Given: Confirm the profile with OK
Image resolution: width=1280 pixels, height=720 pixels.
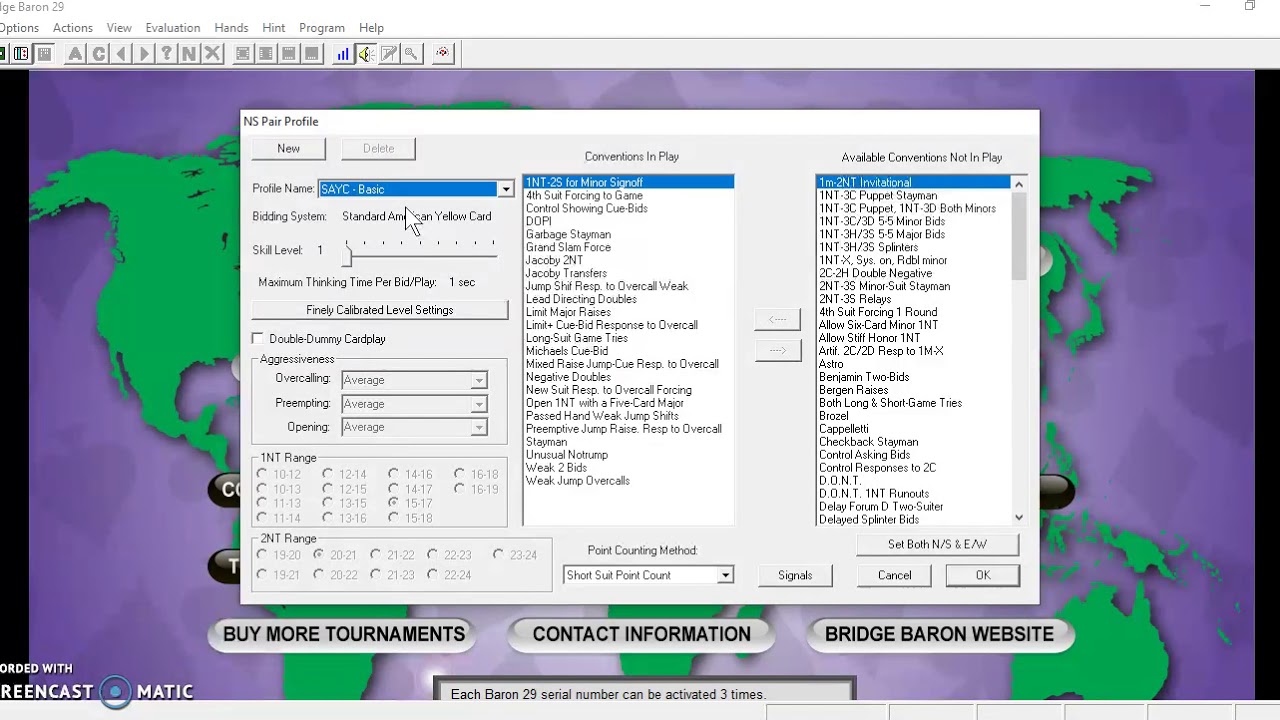Looking at the screenshot, I should coord(982,575).
